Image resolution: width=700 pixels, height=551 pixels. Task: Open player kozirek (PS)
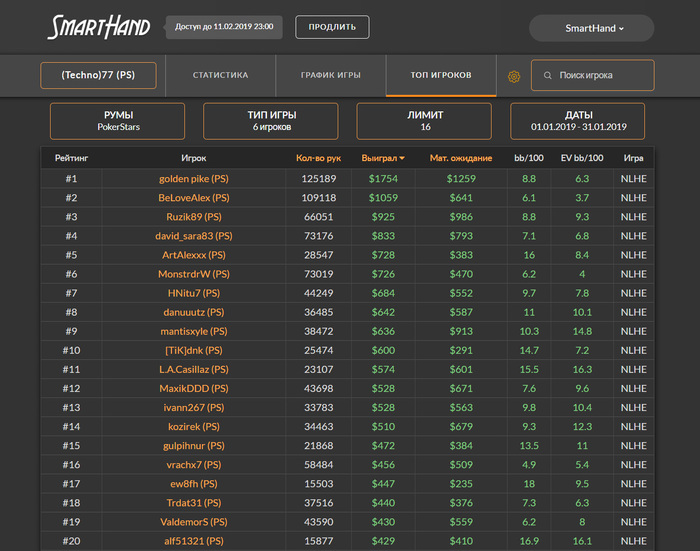coord(194,426)
